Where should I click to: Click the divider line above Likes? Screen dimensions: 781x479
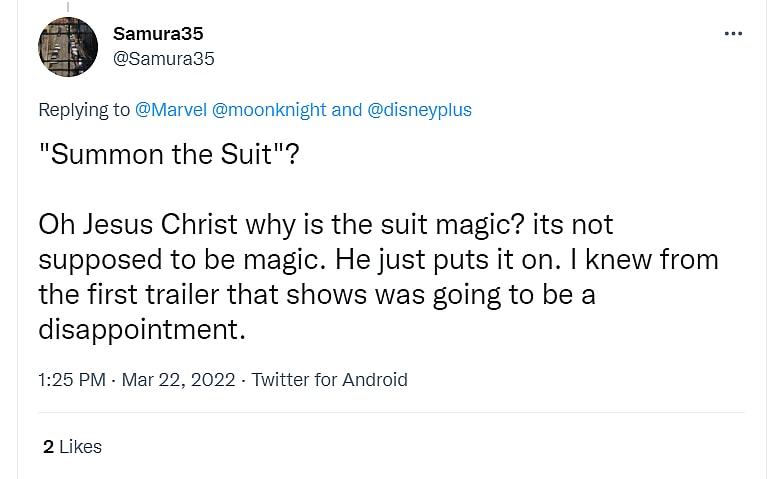391,412
